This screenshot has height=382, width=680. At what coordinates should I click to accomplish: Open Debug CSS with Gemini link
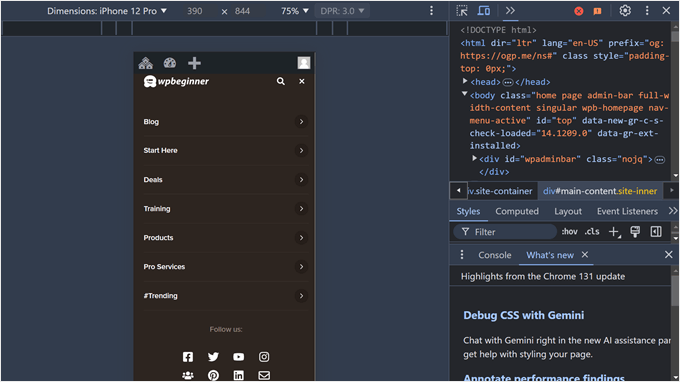click(523, 315)
